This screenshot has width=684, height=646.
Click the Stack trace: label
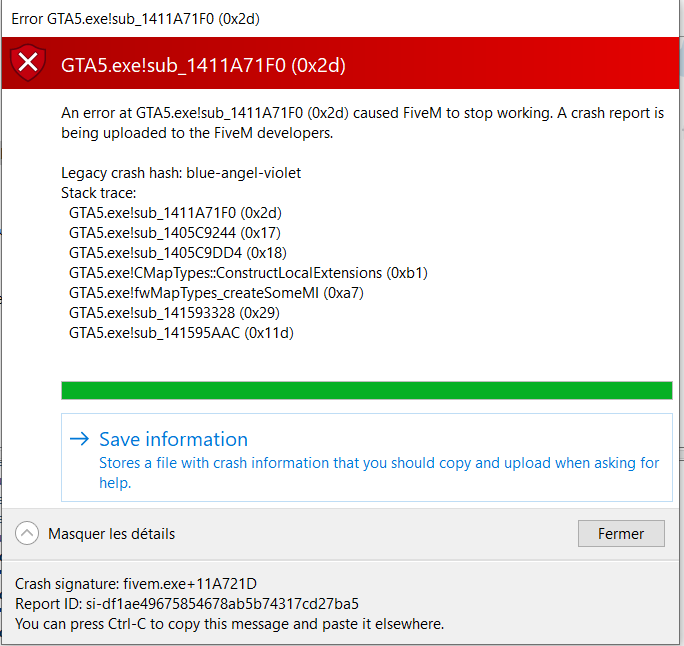[99, 193]
